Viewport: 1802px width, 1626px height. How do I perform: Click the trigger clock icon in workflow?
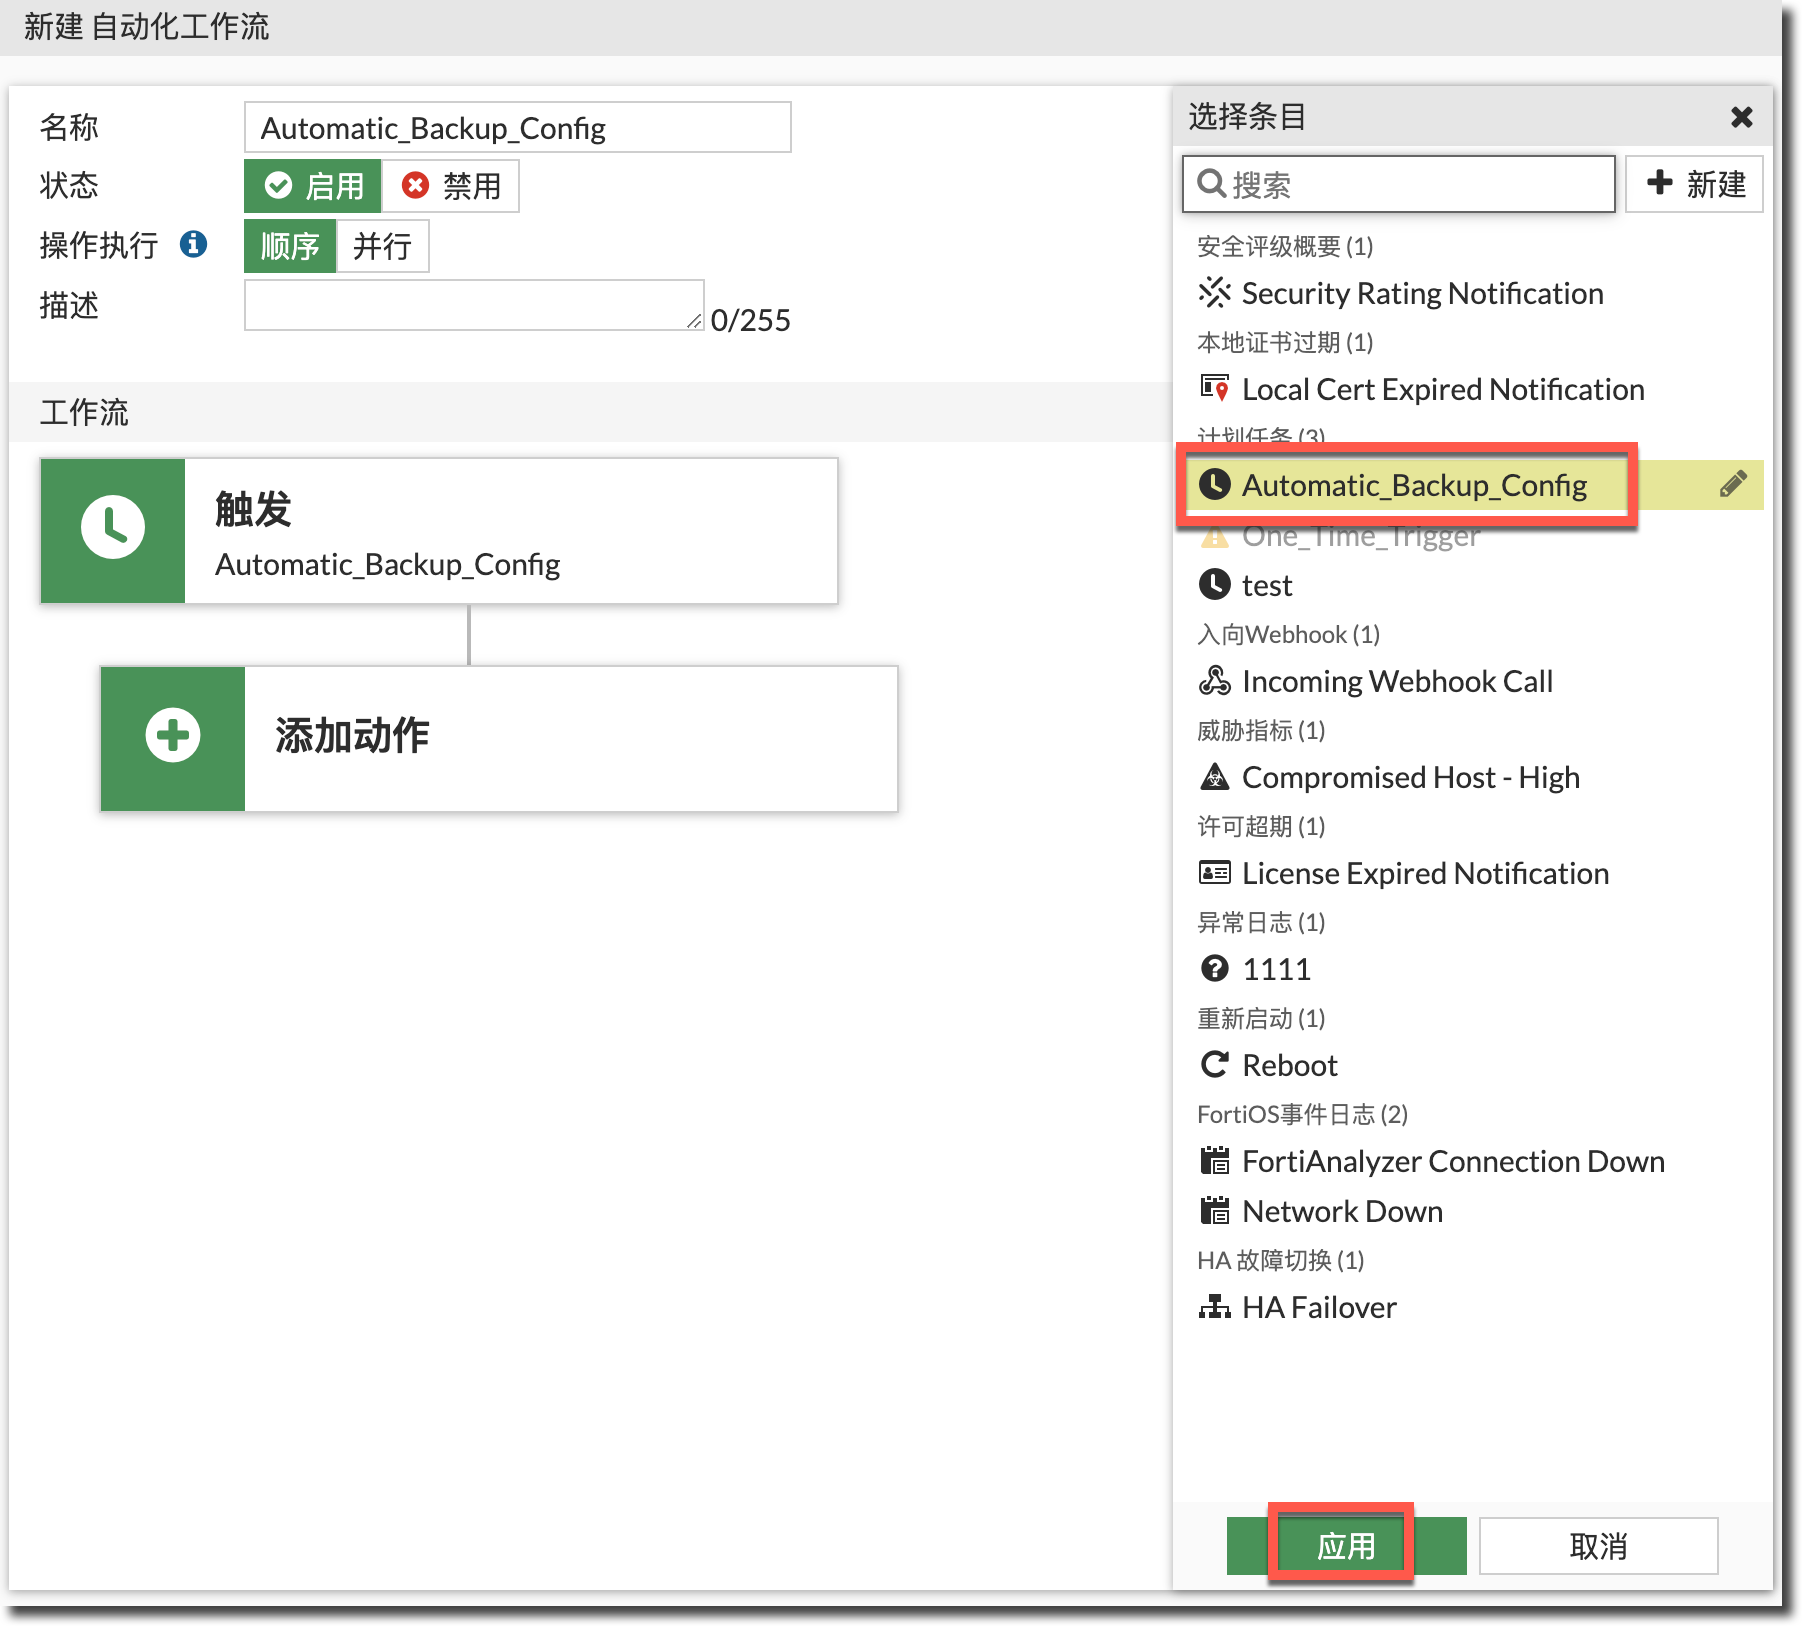coord(113,530)
